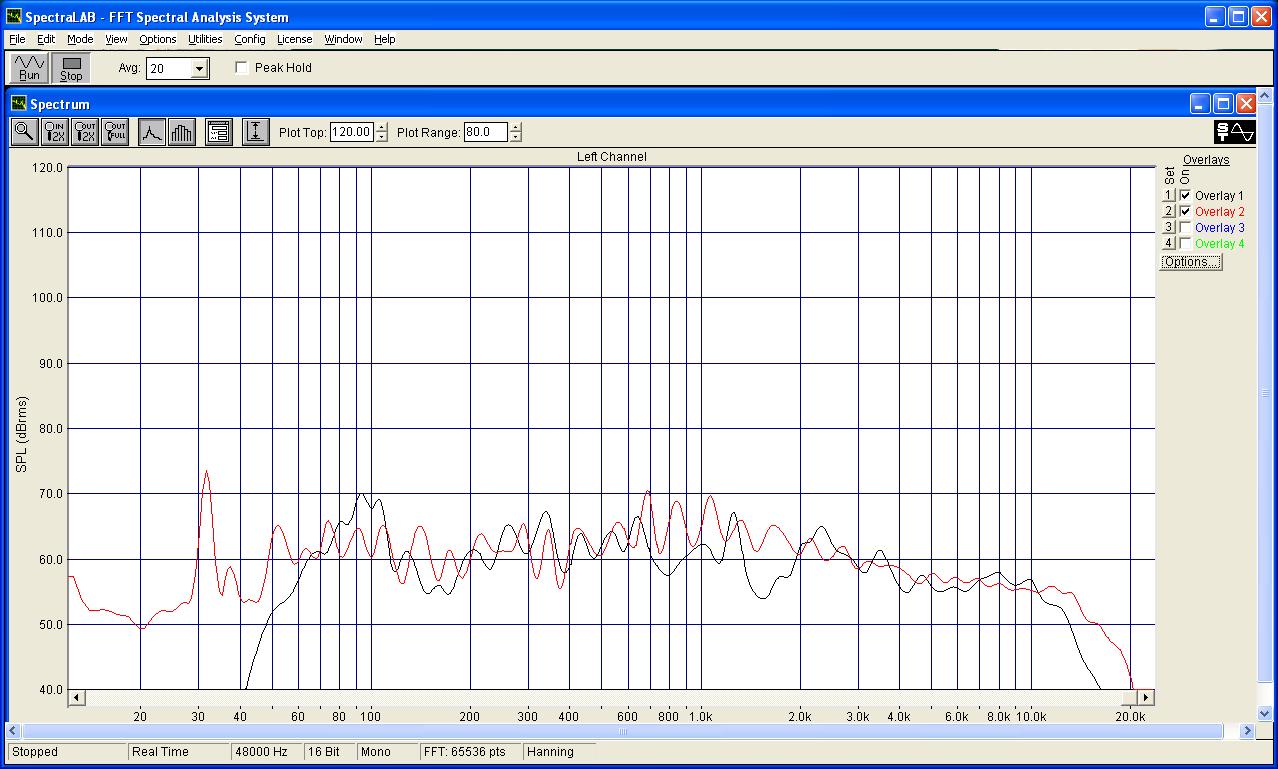
Task: Increase Plot Range with the up arrow
Action: click(515, 127)
